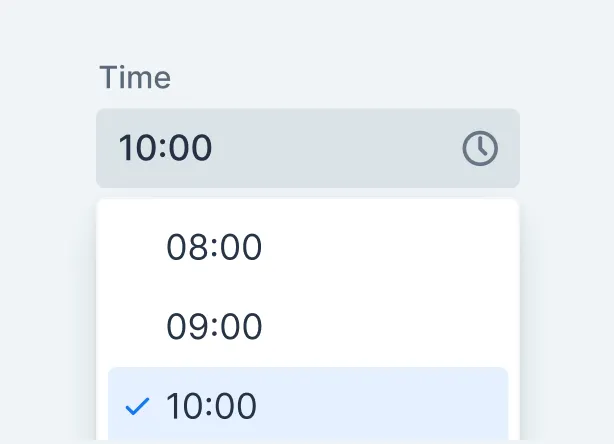The width and height of the screenshot is (614, 444).
Task: Choose 09:00 from the time list
Action: click(214, 327)
